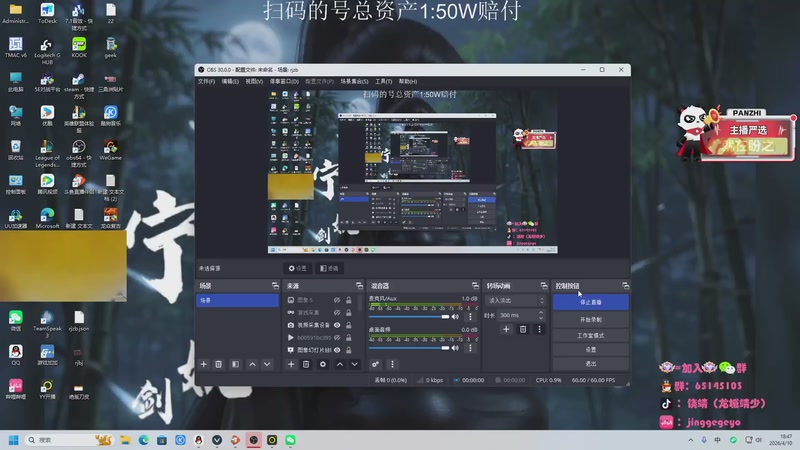
Task: Undock the 控制按钮 panel via its popout icon
Action: [626, 286]
